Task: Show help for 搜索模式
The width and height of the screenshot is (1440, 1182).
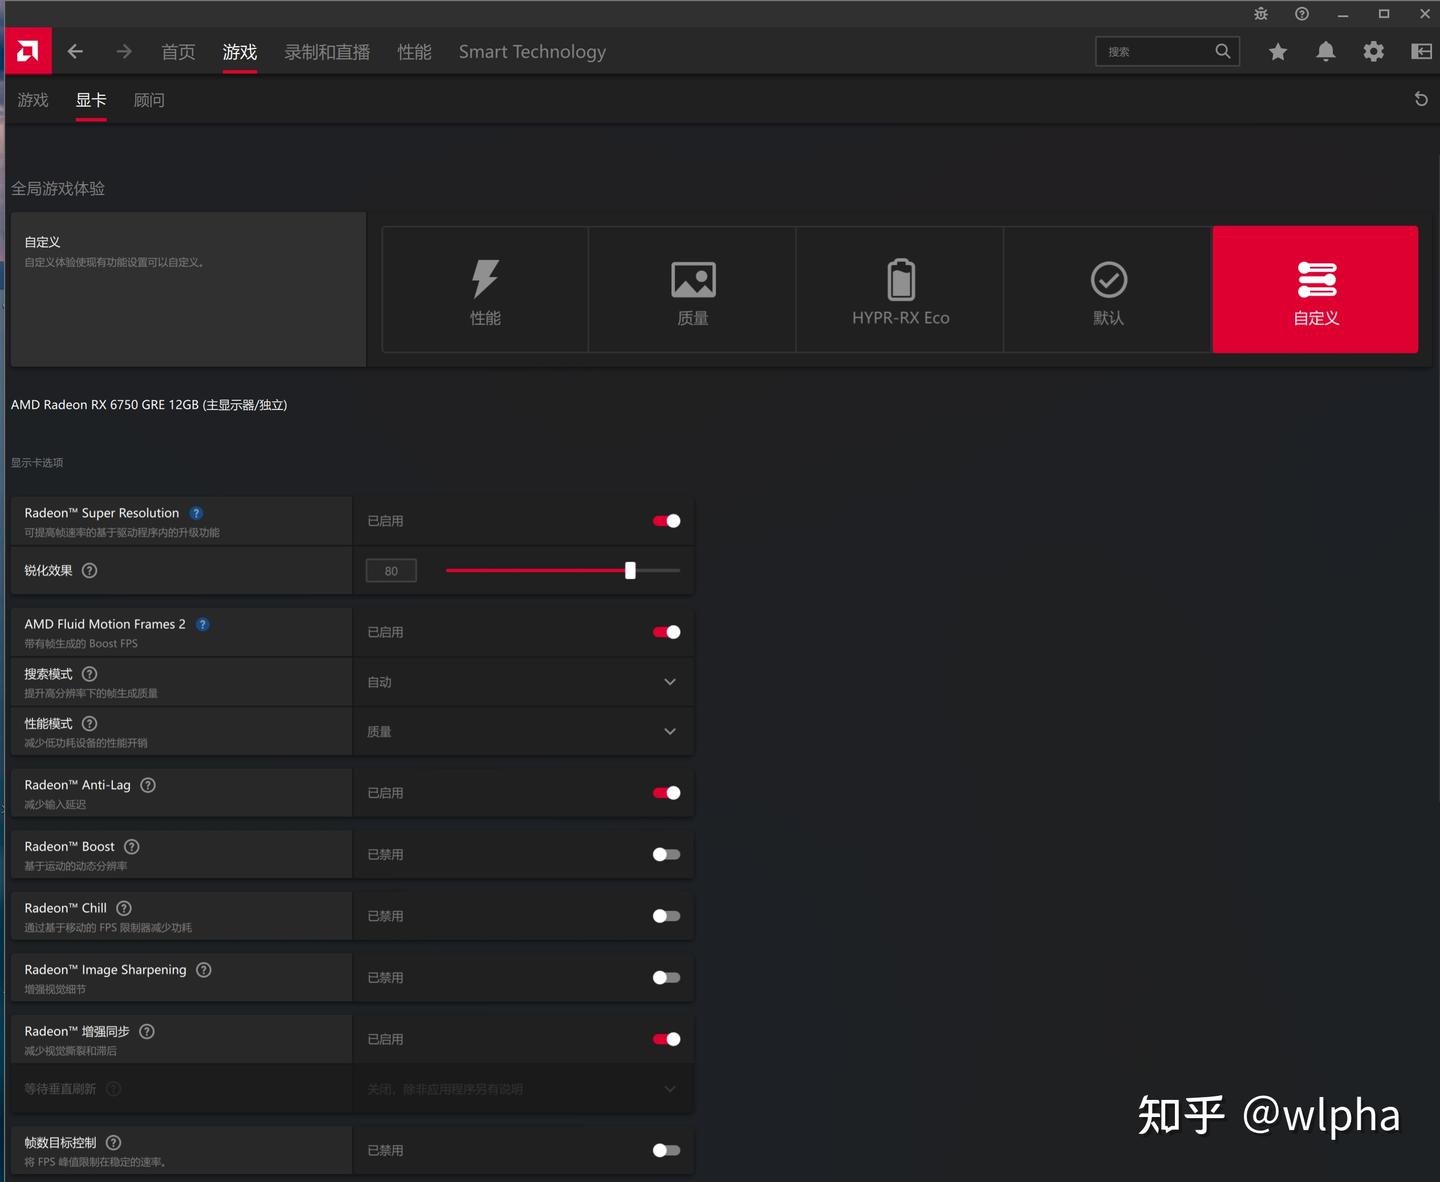Action: coord(90,674)
